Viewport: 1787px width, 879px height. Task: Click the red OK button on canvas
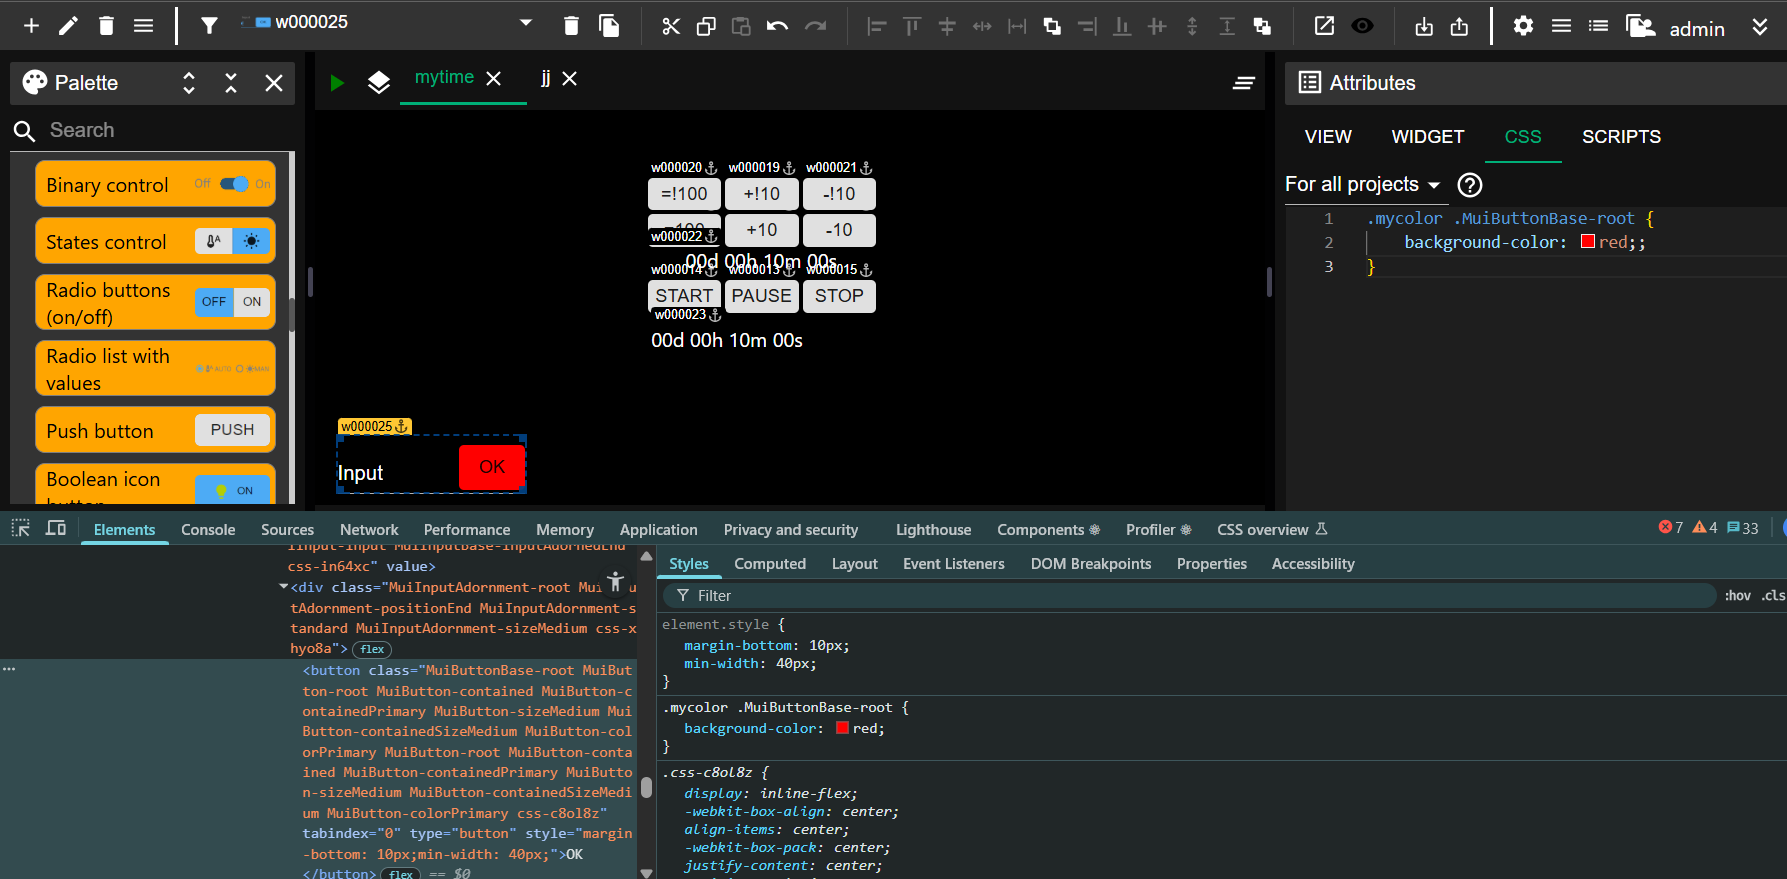coord(492,467)
